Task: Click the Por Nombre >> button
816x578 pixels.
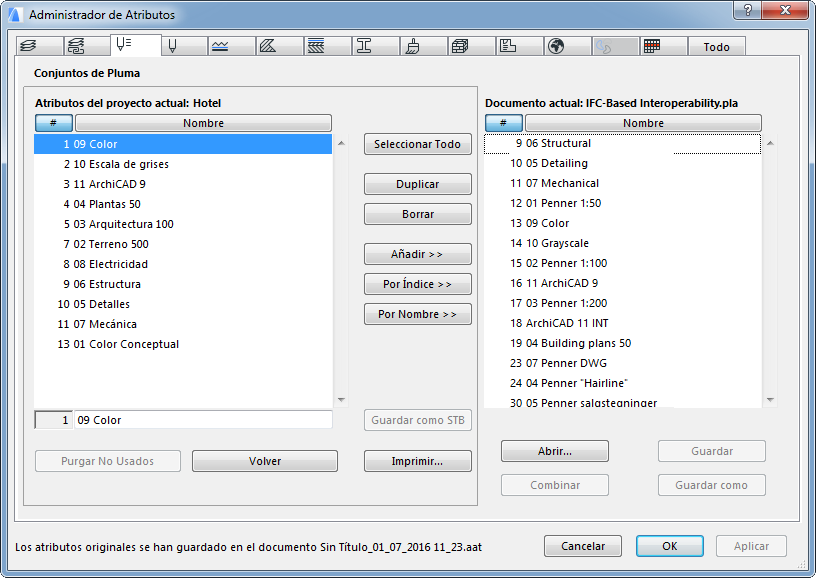Action: [417, 314]
